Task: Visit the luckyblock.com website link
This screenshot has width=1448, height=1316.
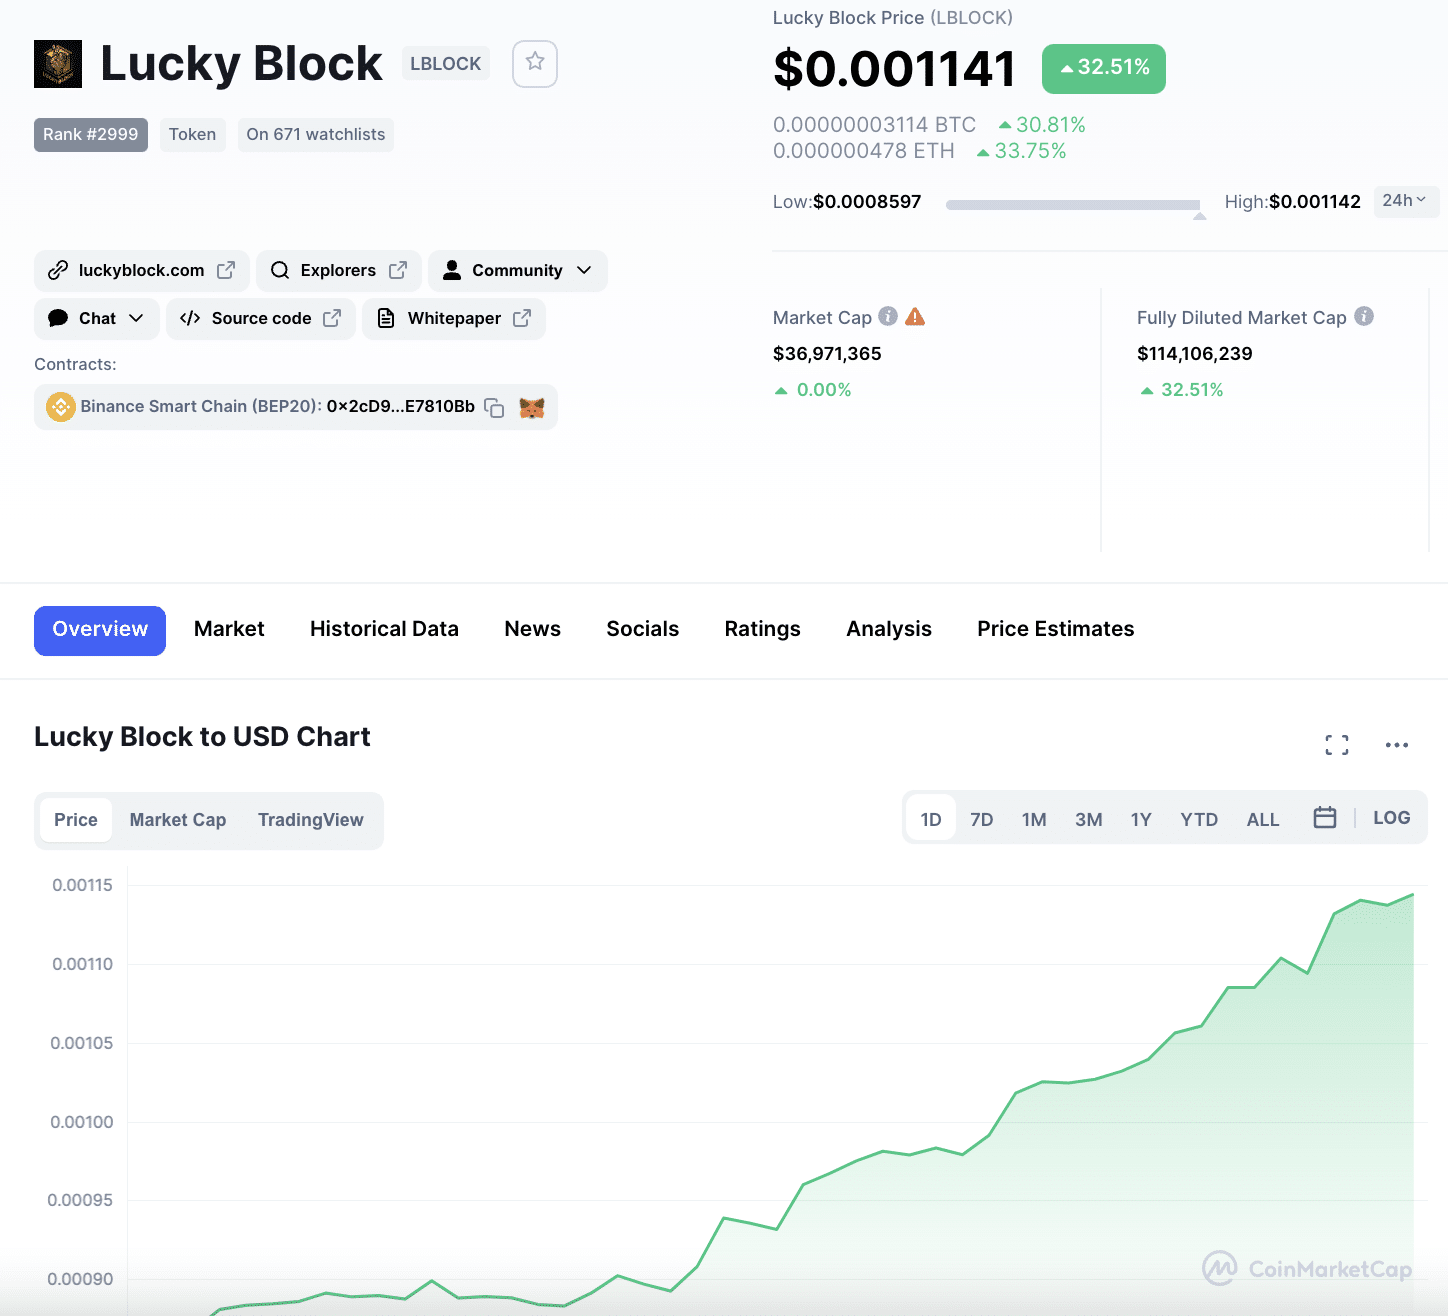Action: pos(141,270)
